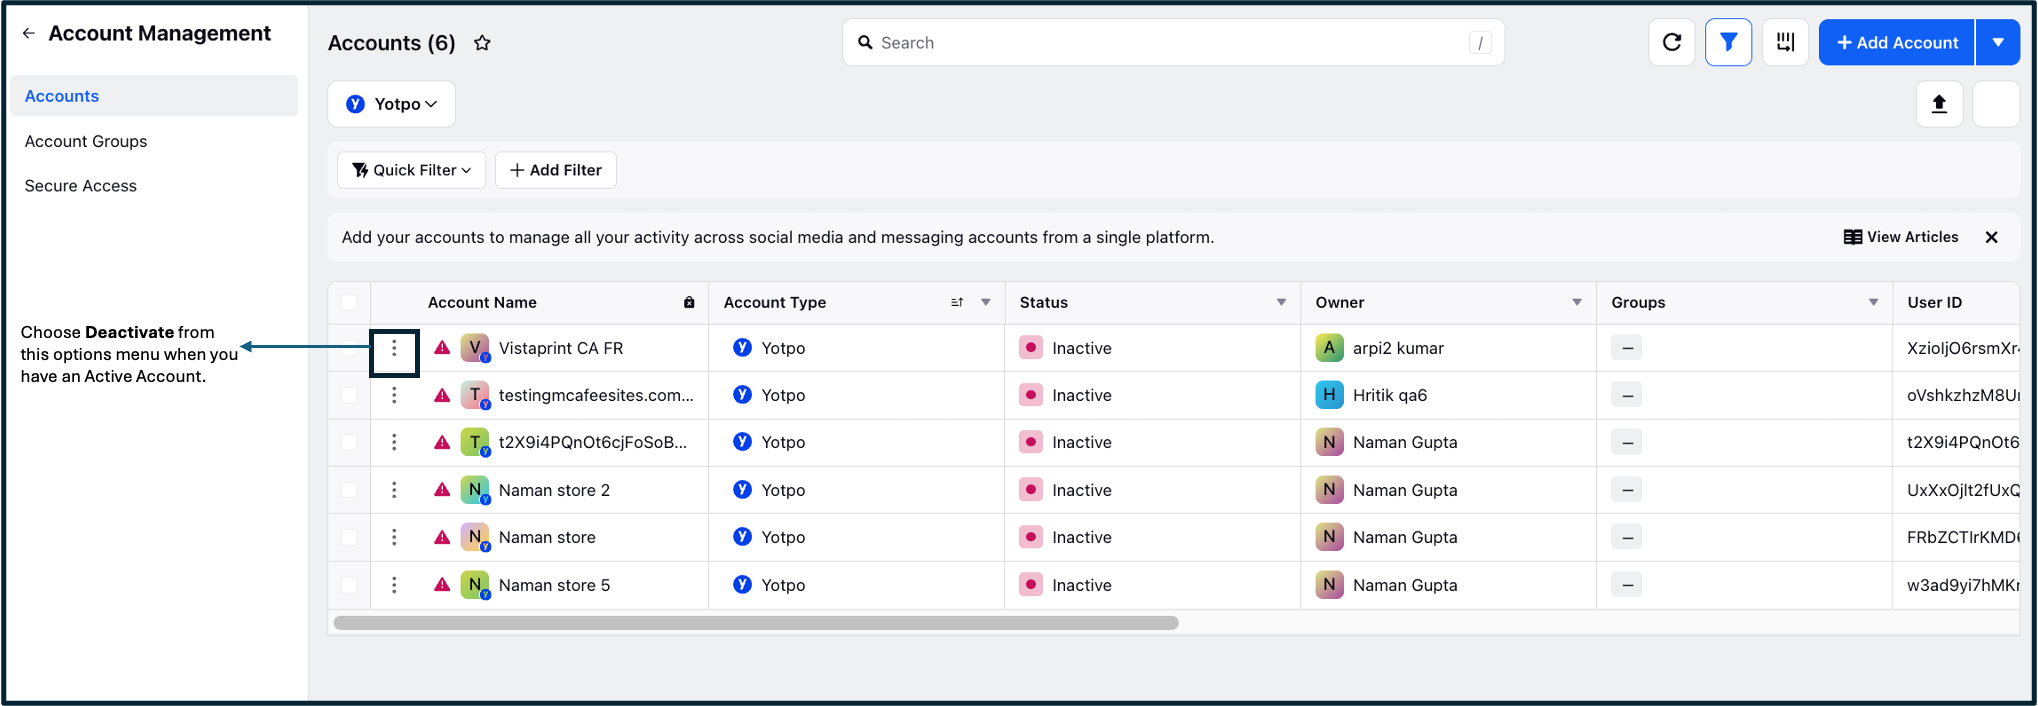Click Inactive status for Vistaprint CA FR
This screenshot has height=706, width=2038.
pos(1082,348)
